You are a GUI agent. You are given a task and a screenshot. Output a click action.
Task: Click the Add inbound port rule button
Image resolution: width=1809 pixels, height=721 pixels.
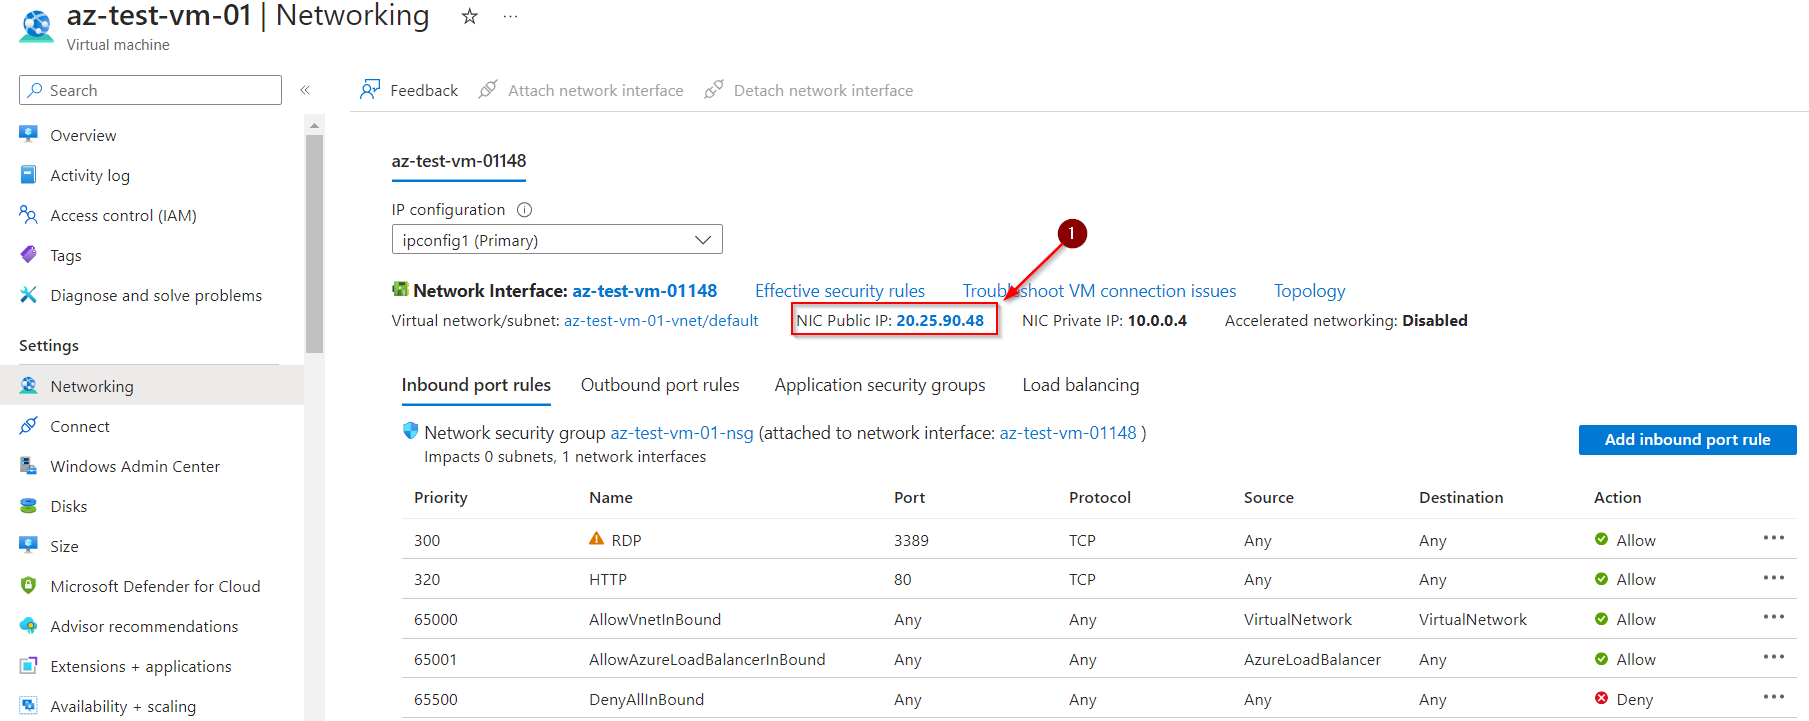[x=1688, y=440]
